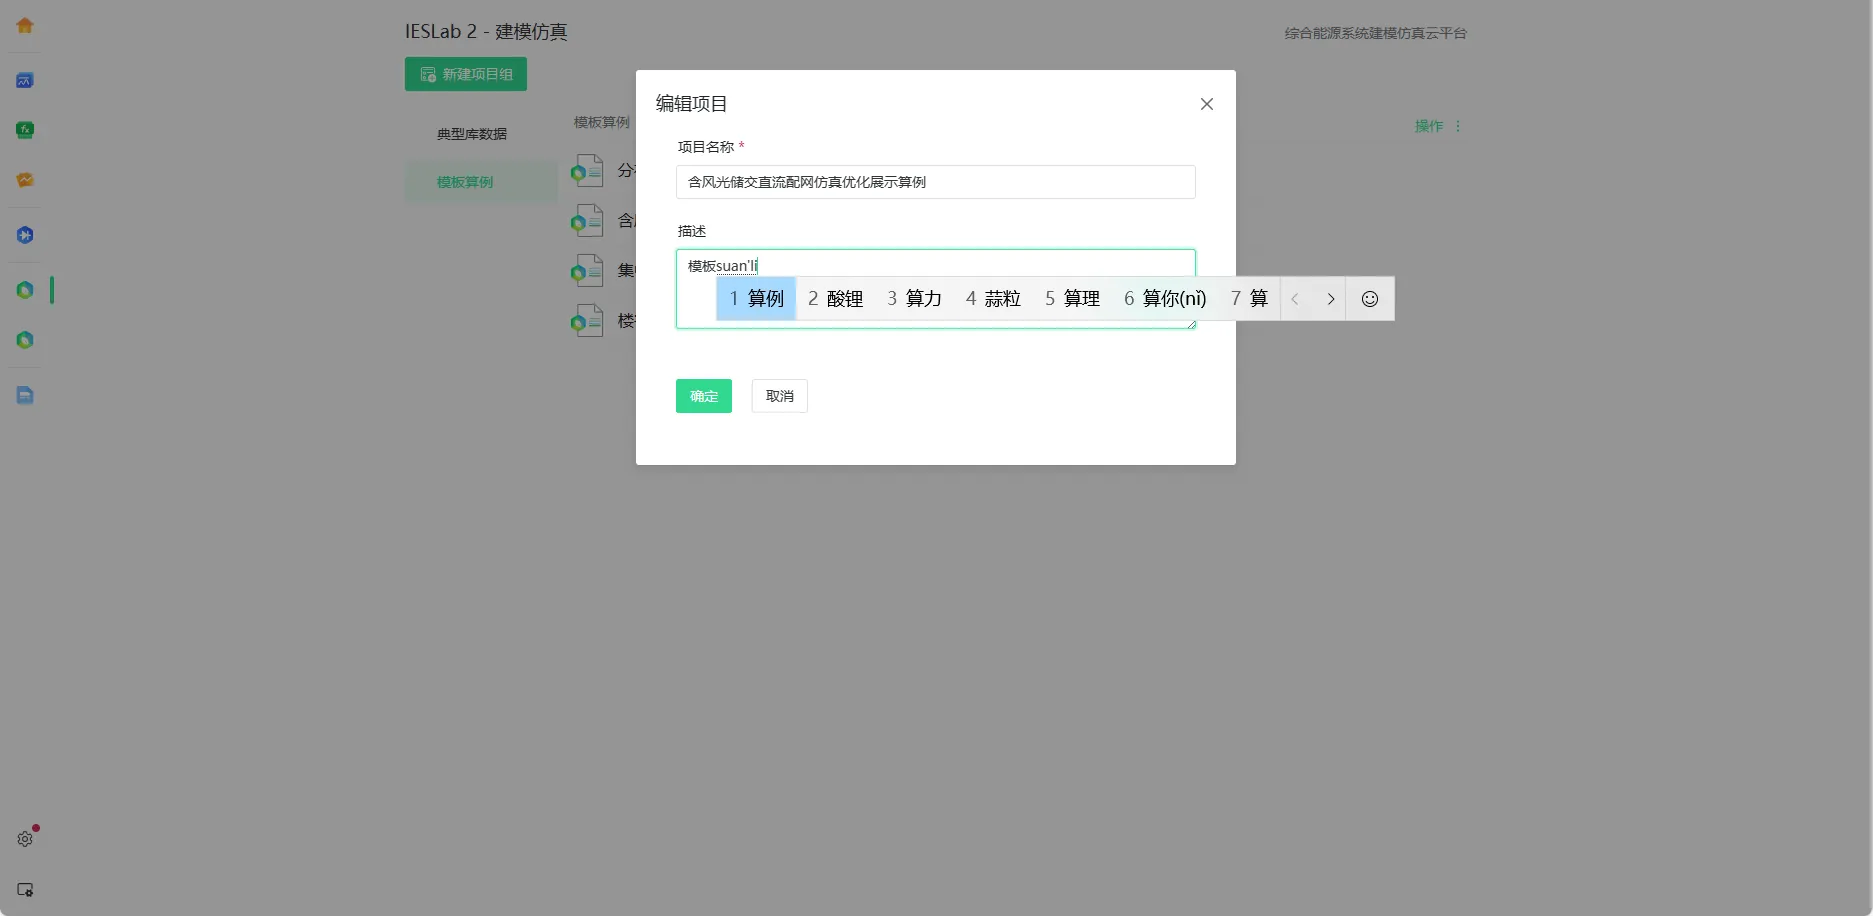
Task: Click the 综合能源系统建模仿真云平台 text
Action: point(1375,33)
